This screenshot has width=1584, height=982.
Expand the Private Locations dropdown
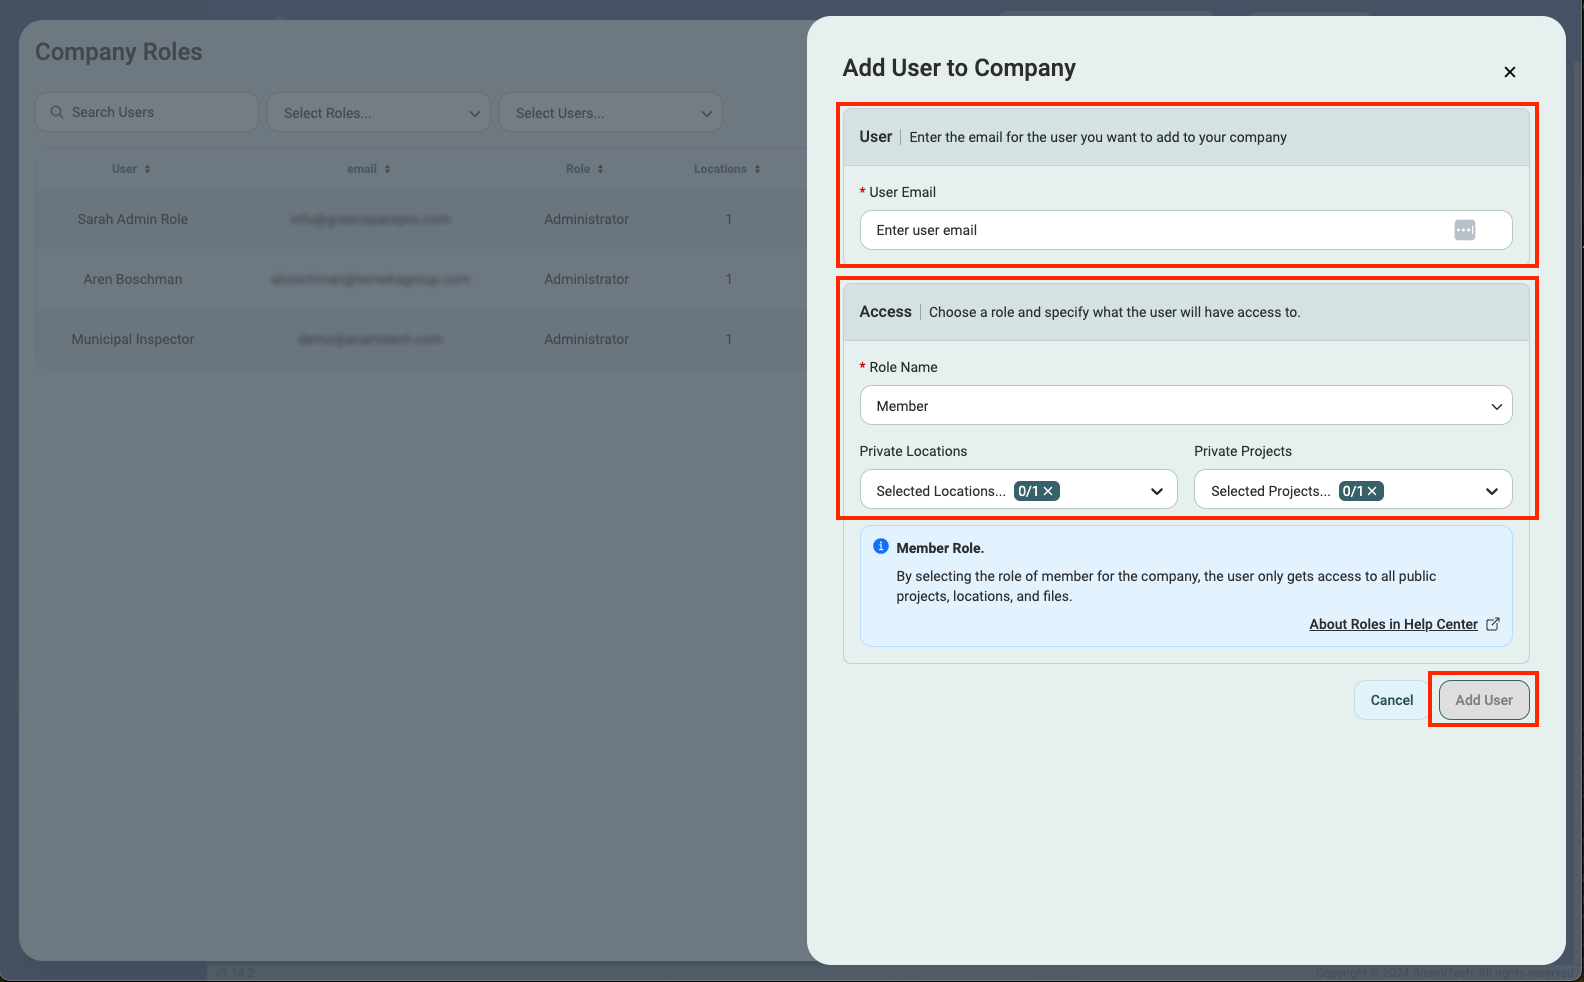[x=1157, y=491]
